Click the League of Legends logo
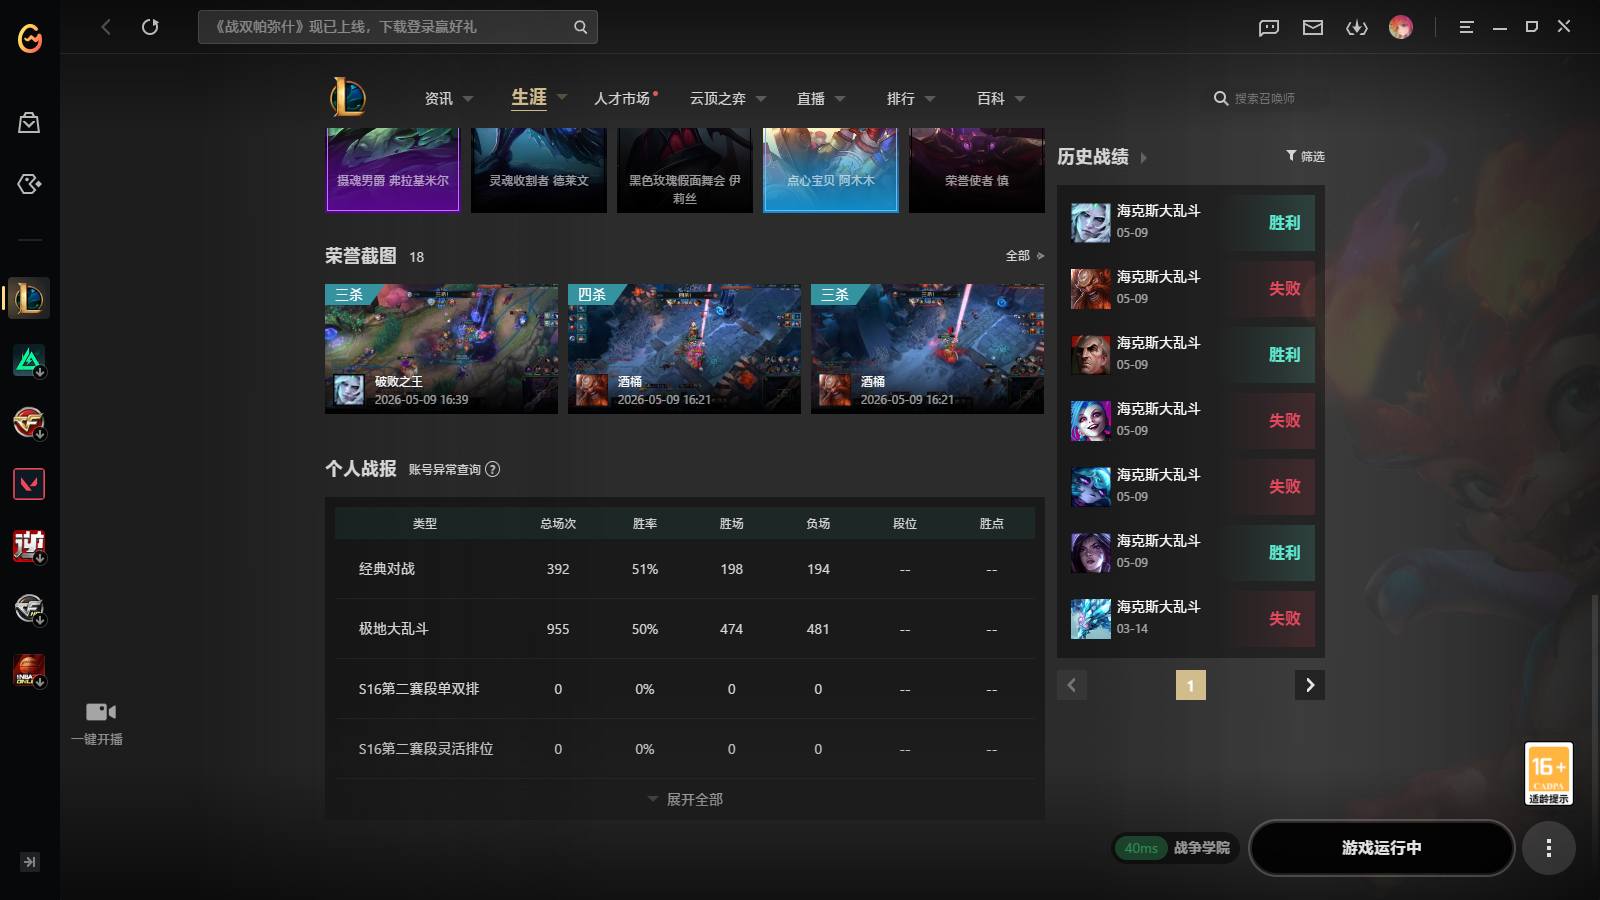 (347, 97)
